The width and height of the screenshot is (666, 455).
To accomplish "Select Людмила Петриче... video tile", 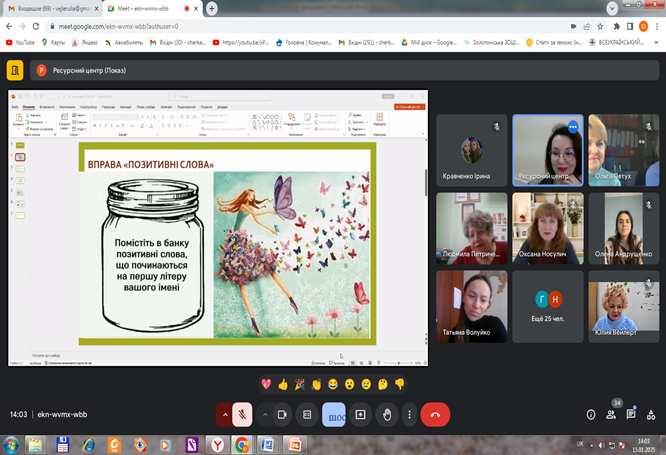I will (x=471, y=228).
